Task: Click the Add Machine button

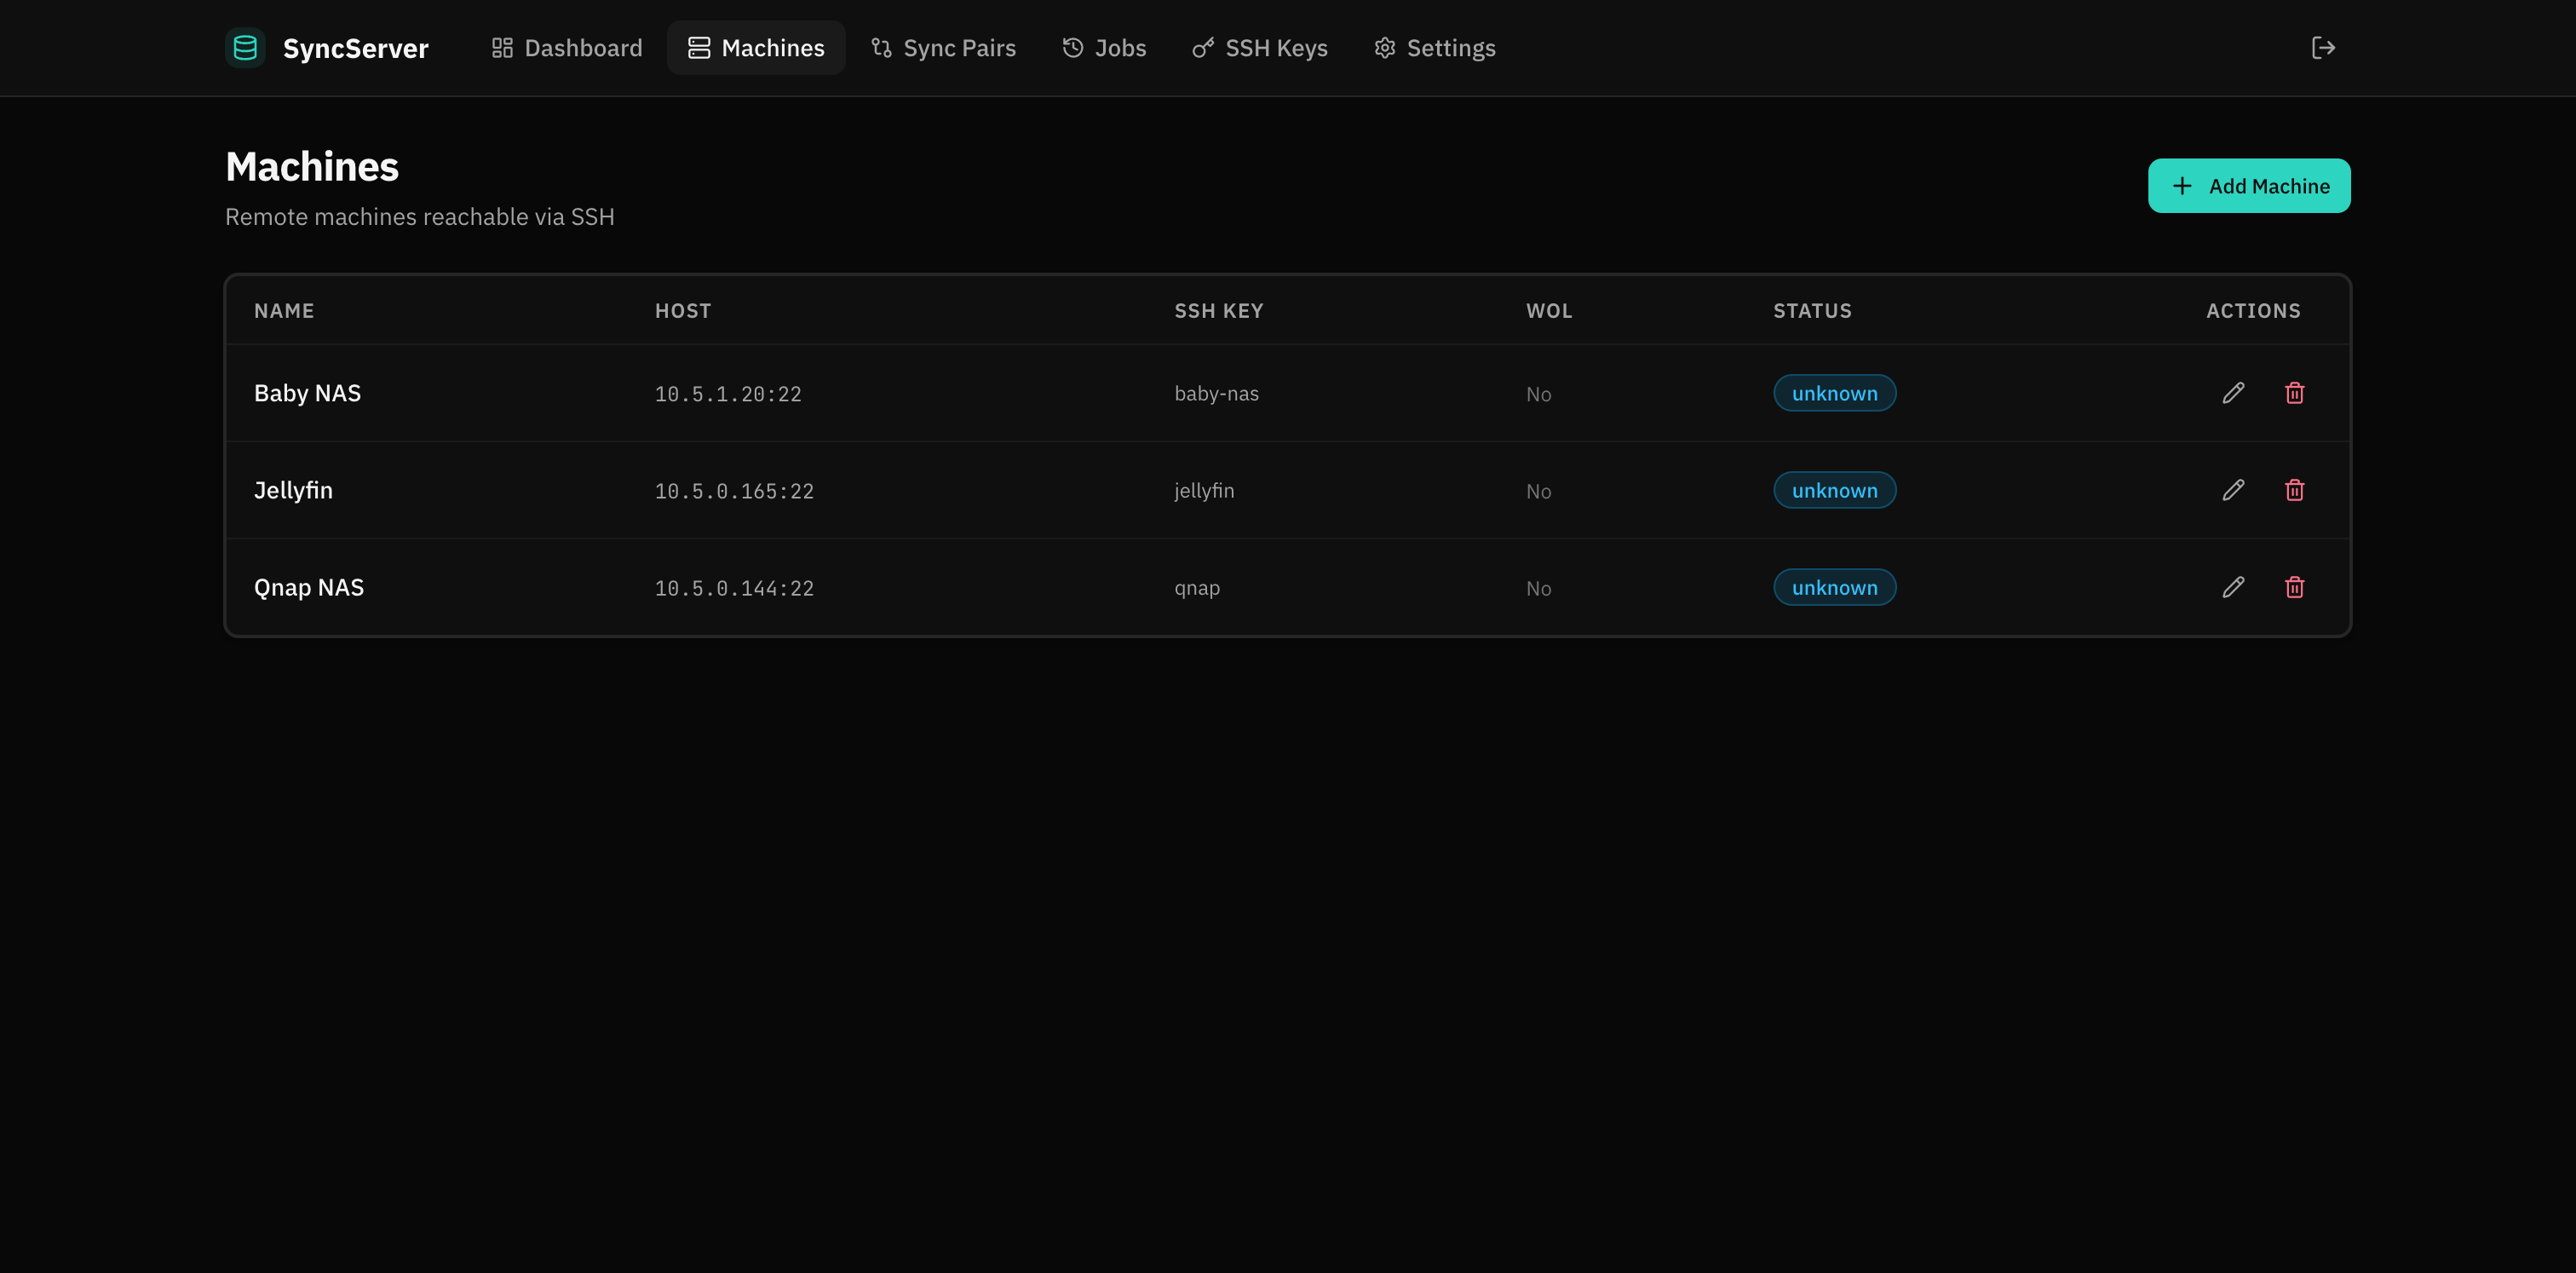Action: tap(2249, 186)
